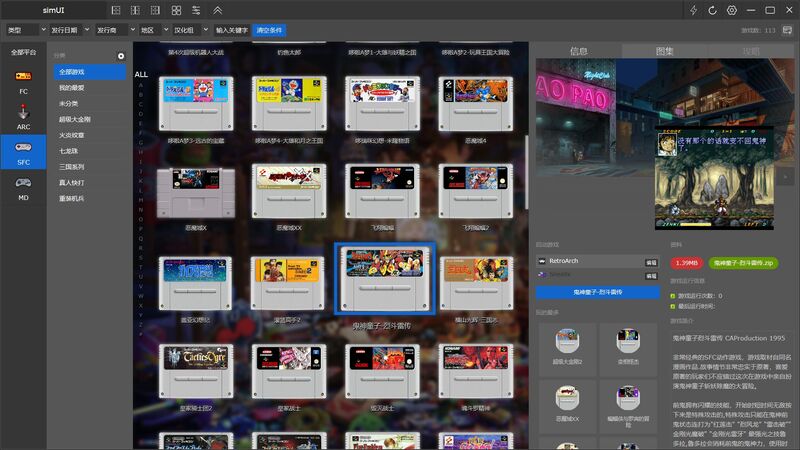Switch to the 图集 tab

(665, 51)
